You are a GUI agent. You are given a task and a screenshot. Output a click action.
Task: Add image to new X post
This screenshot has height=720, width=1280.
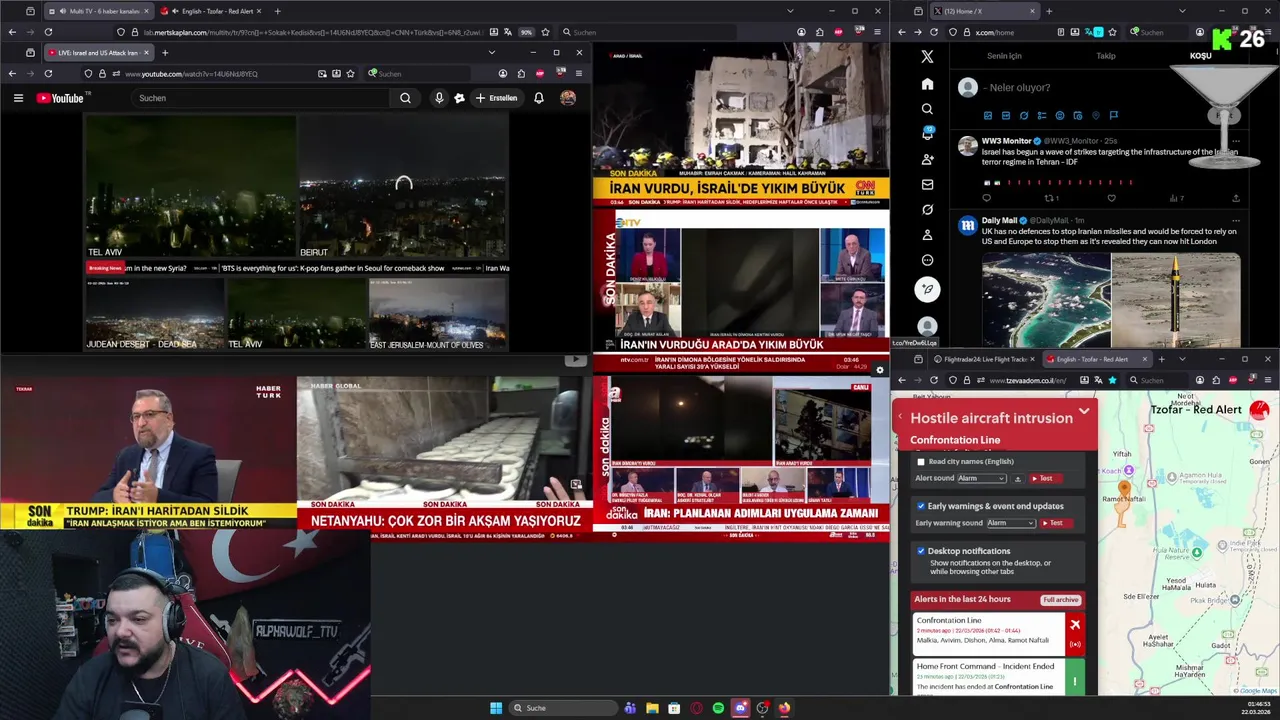point(988,116)
